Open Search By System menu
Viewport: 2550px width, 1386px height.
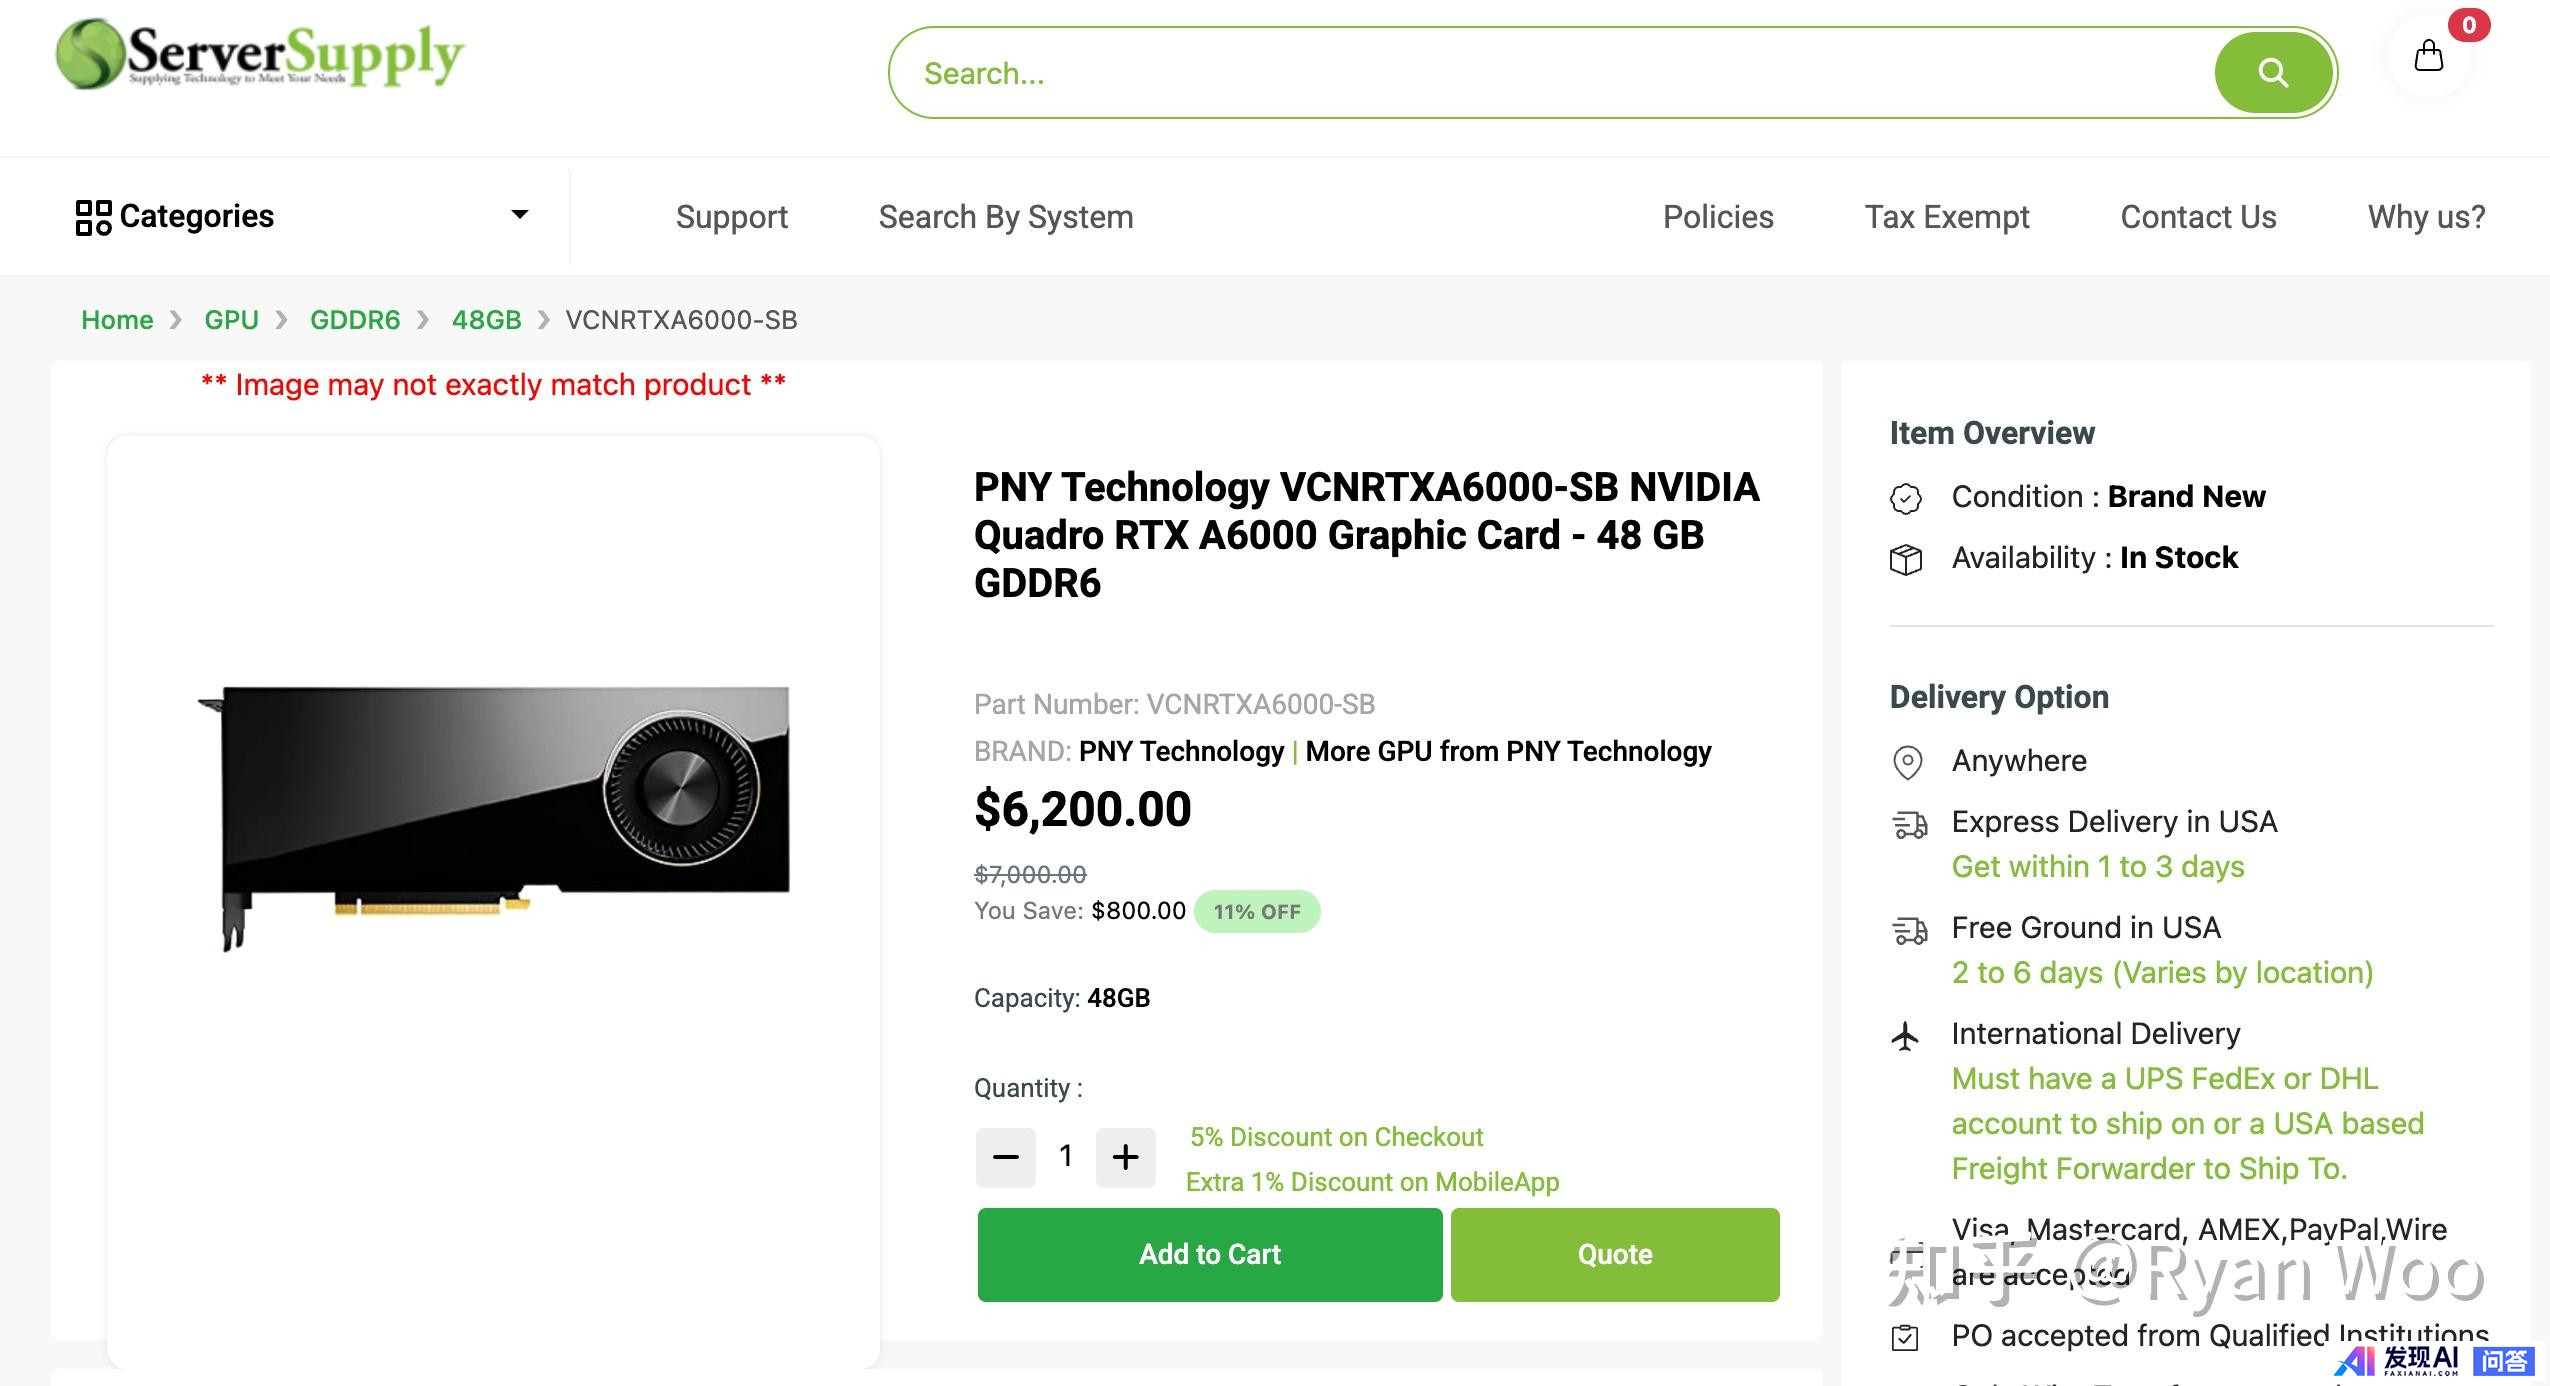[x=1005, y=217]
